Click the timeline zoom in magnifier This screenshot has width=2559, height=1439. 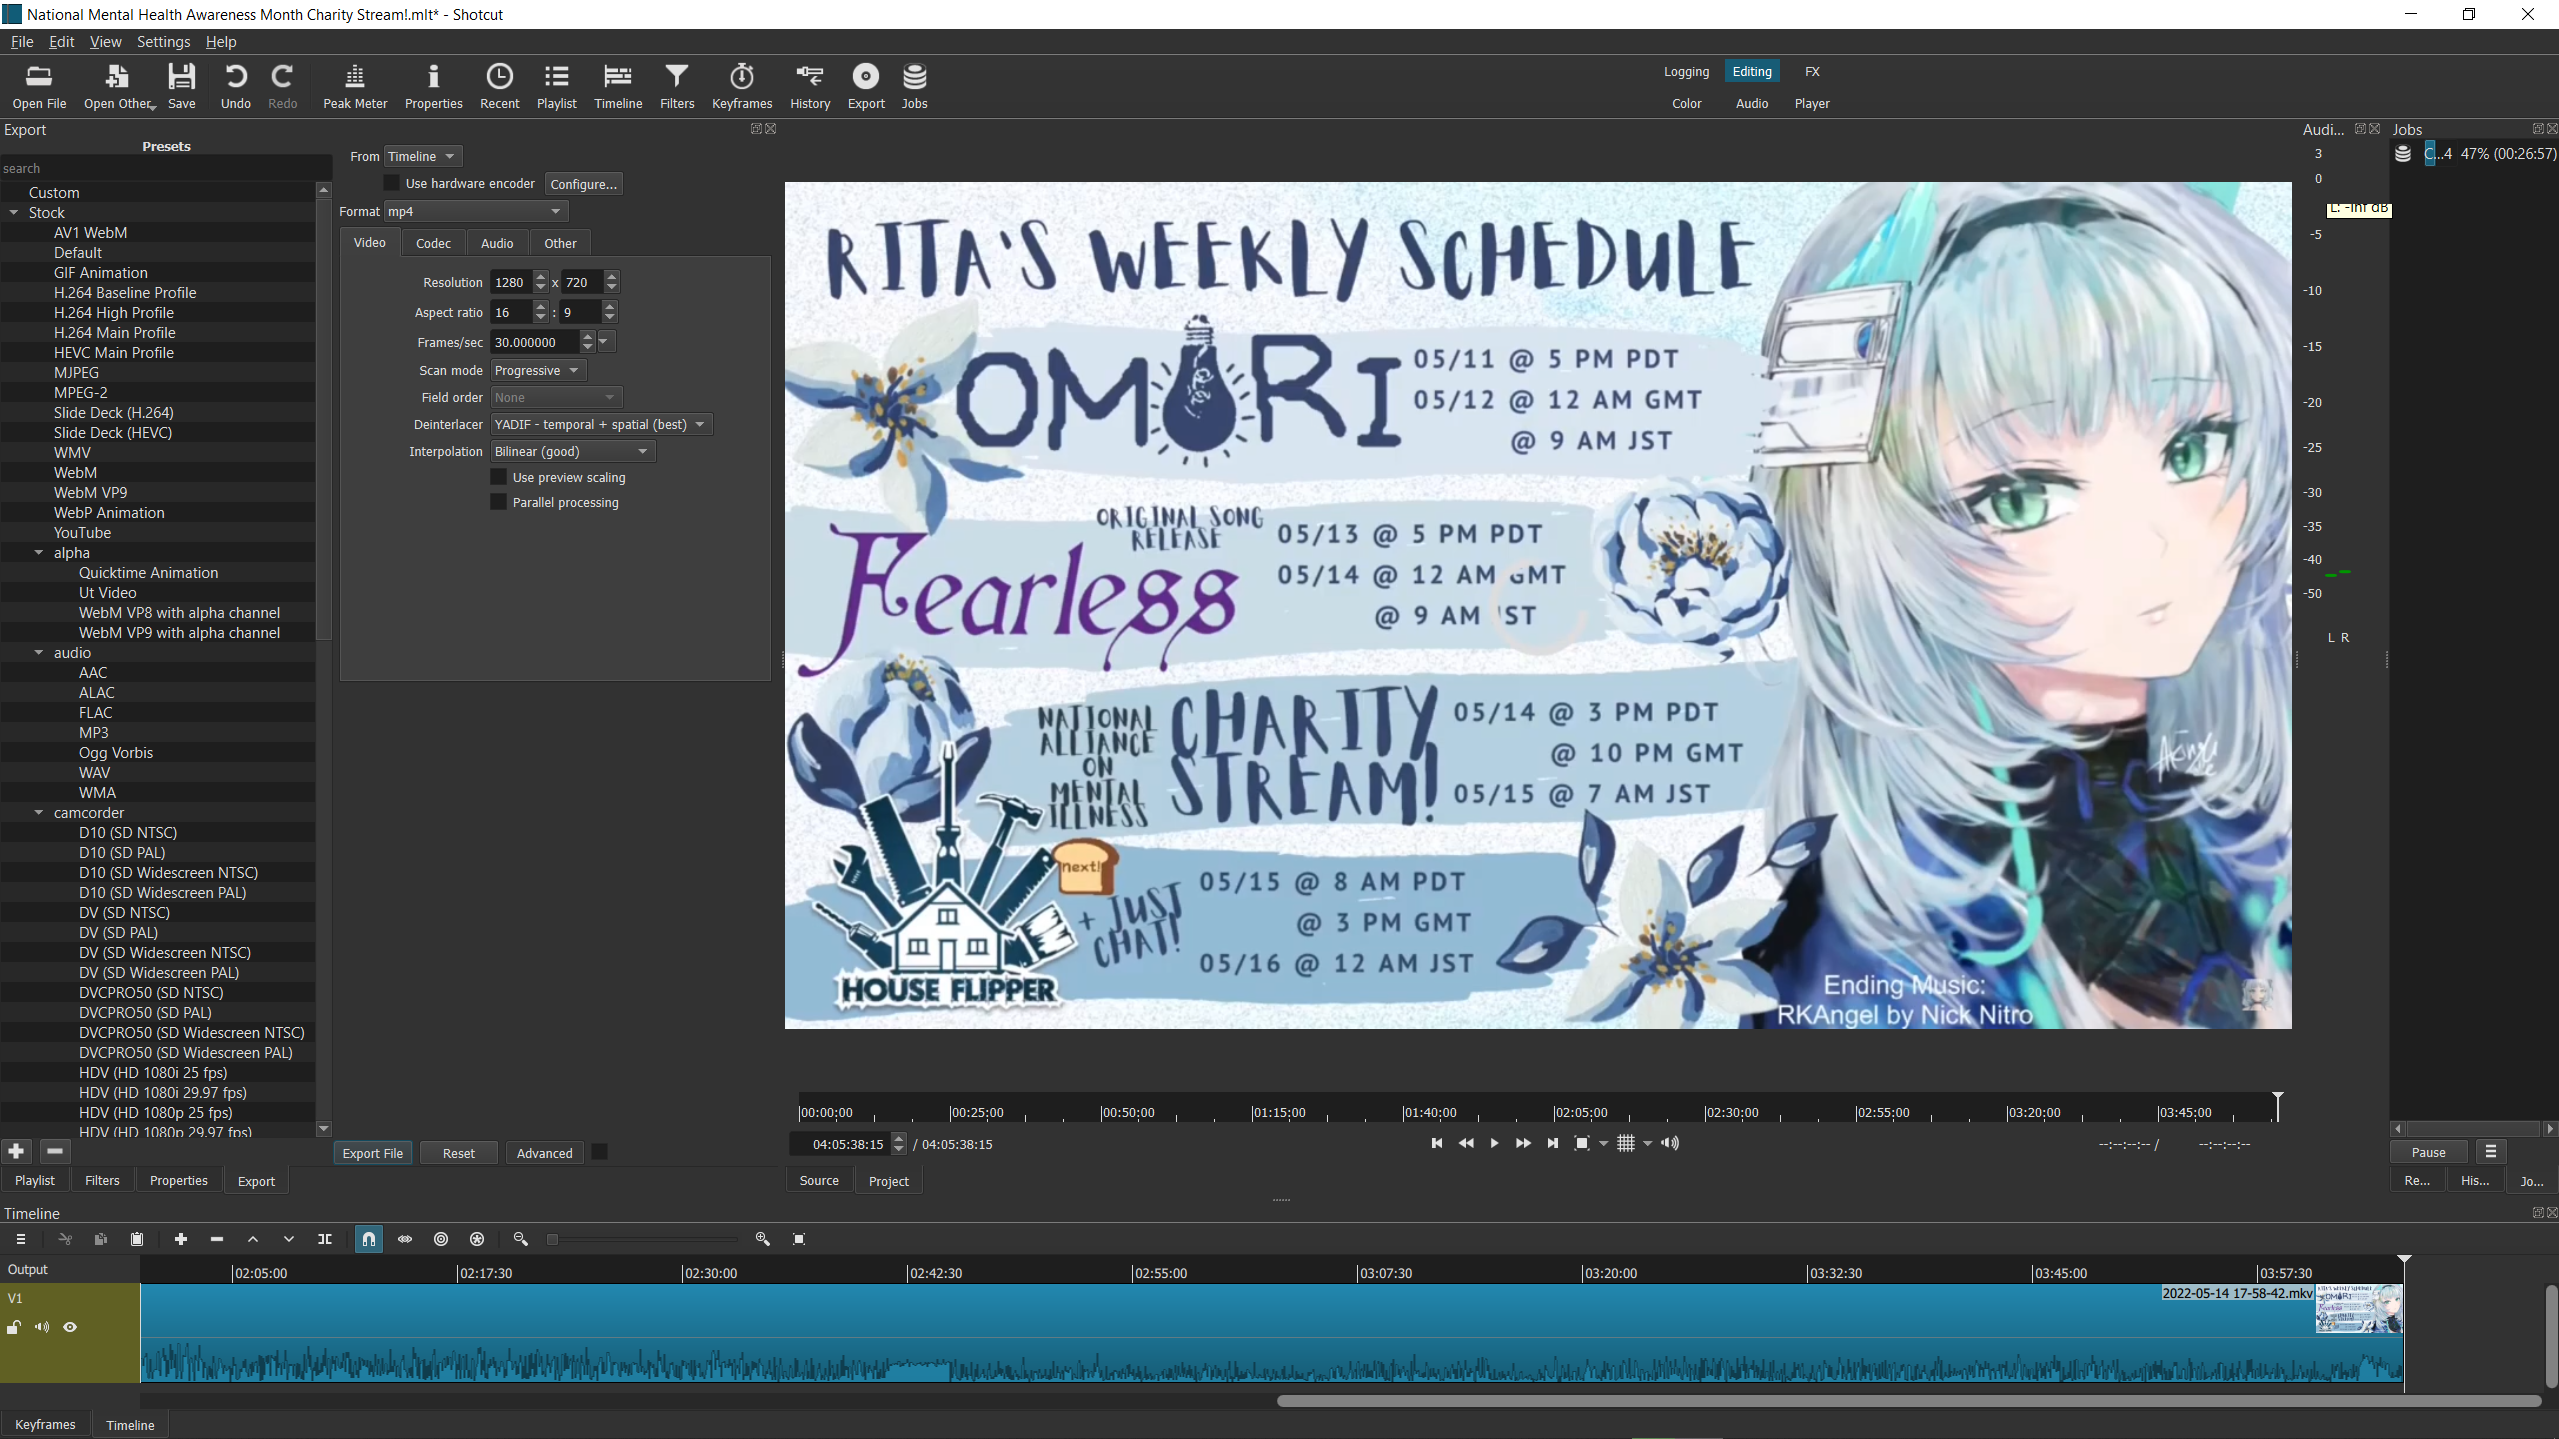[763, 1239]
